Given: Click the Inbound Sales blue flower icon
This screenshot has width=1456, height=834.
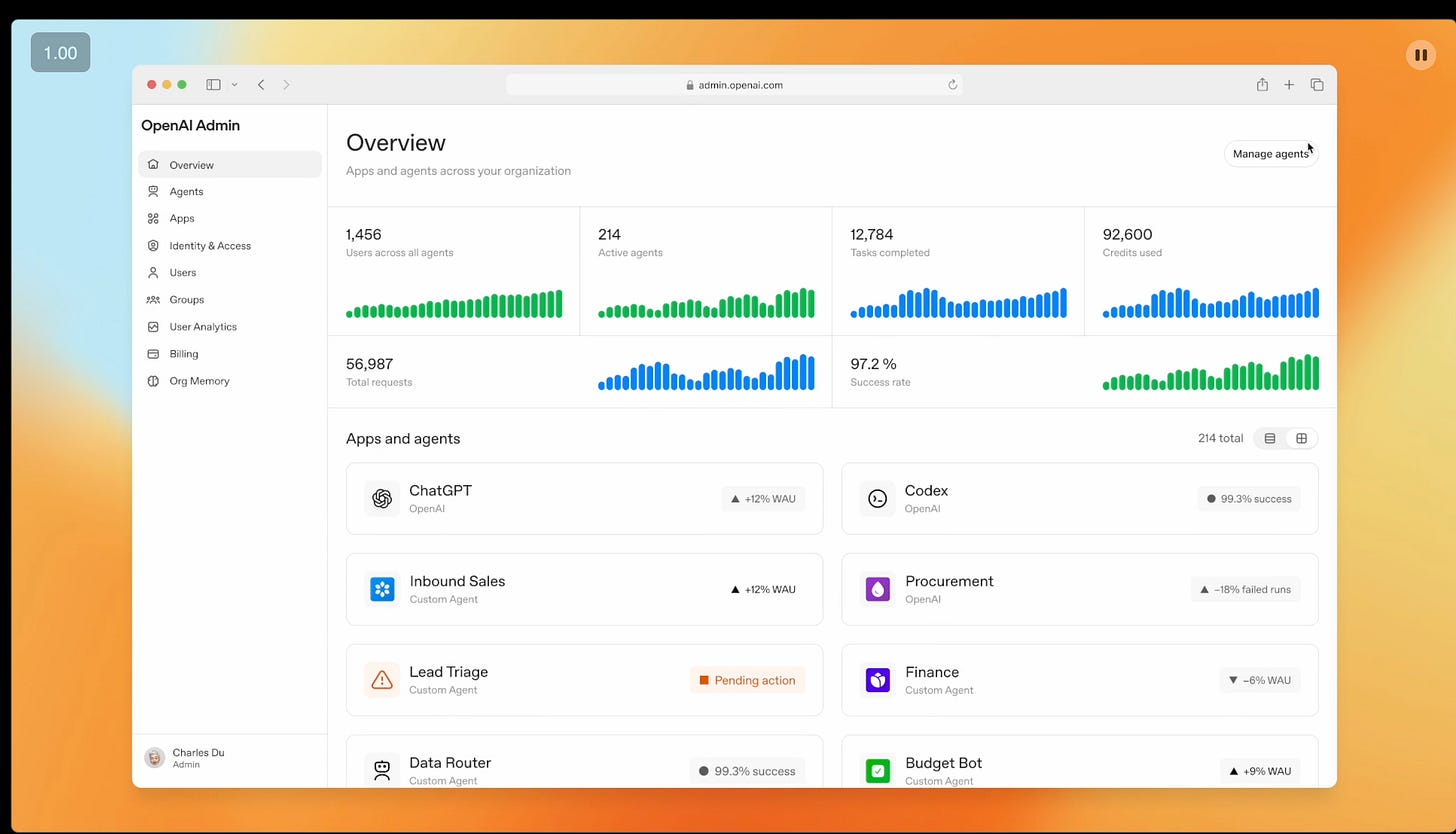Looking at the screenshot, I should click(x=382, y=589).
